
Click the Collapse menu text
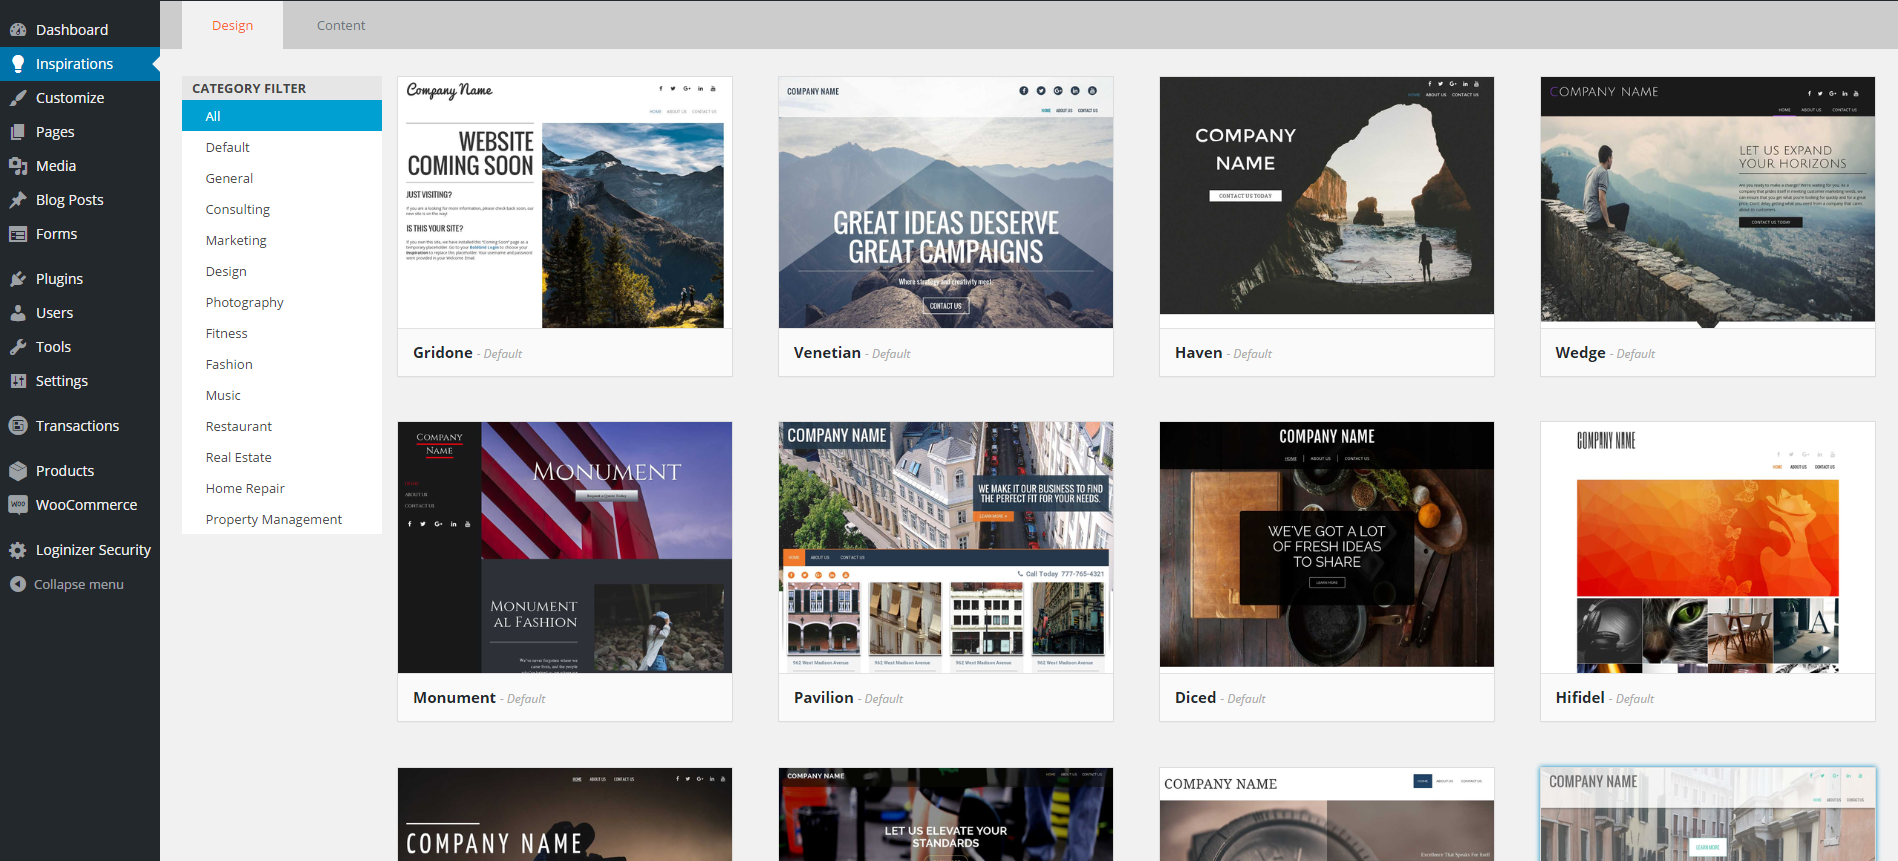pos(79,584)
